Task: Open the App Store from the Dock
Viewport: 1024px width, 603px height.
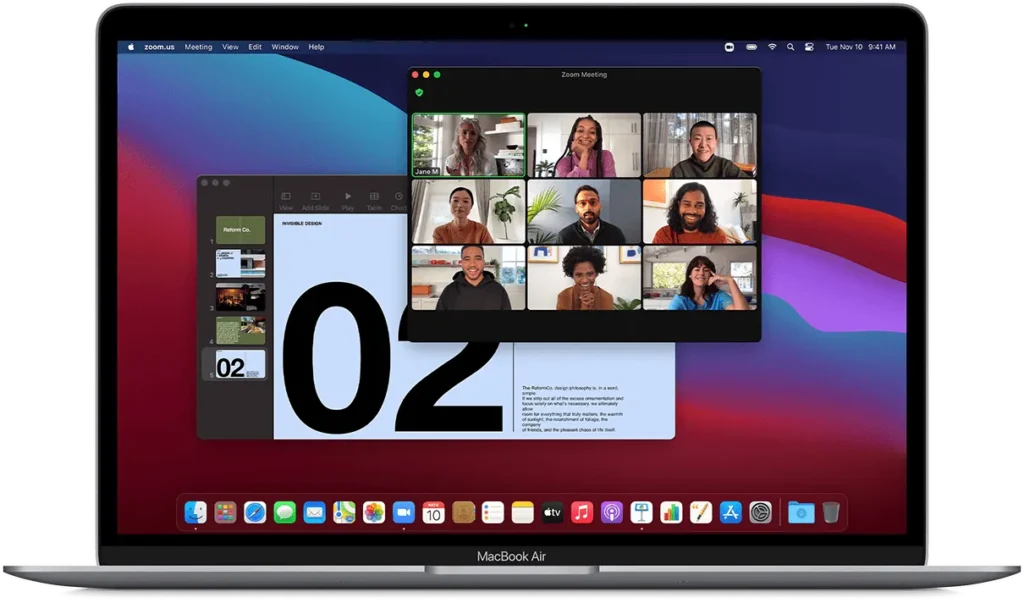Action: (730, 513)
